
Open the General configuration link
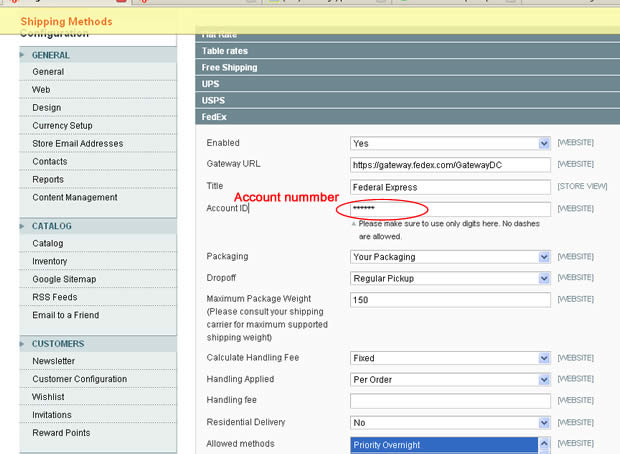click(x=48, y=72)
